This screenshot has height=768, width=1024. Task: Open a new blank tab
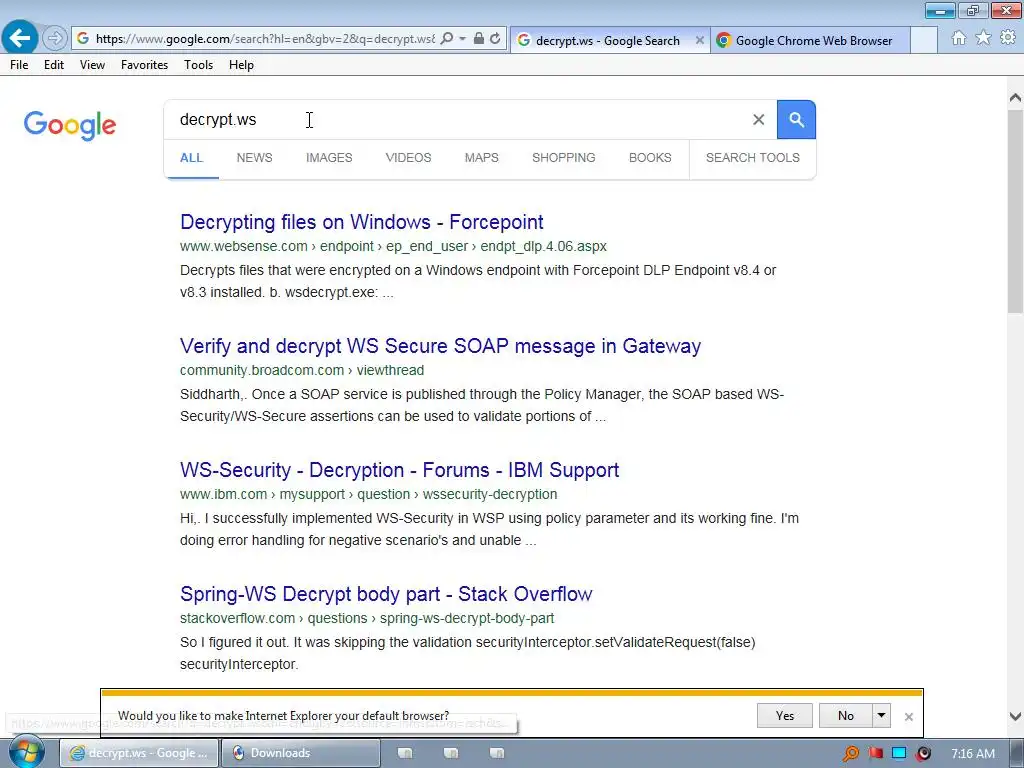923,40
